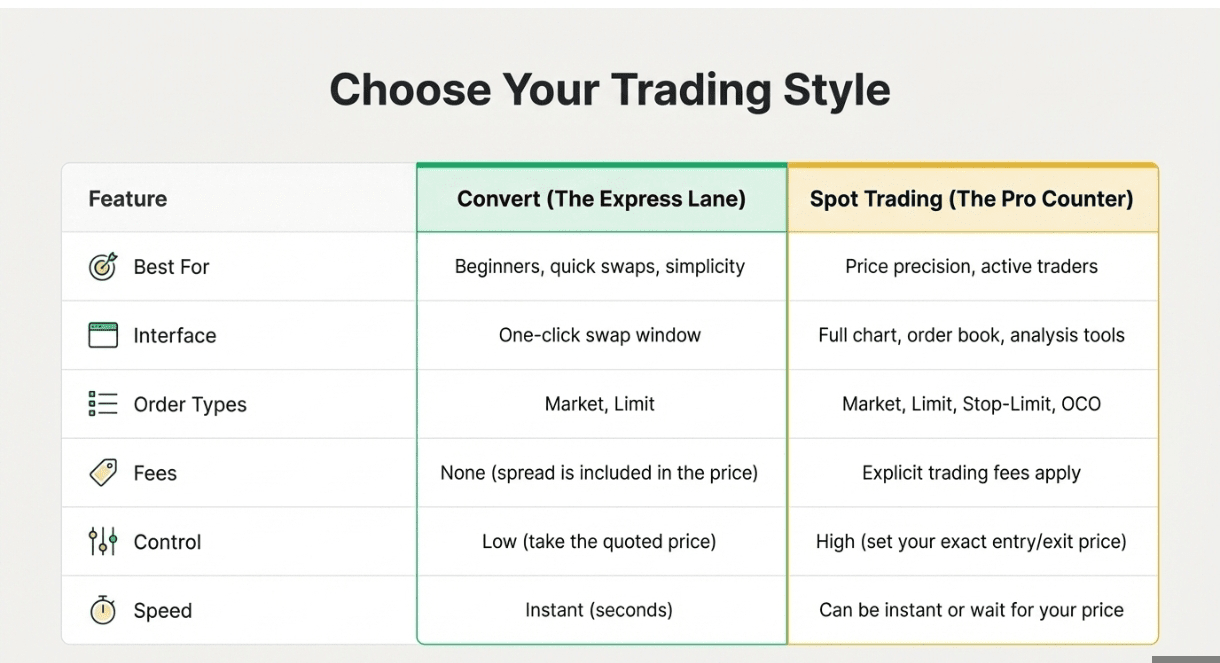Screen dimensions: 1220x663
Task: Click the Market, Limit, Stop-Limit, OCO cell
Action: point(971,405)
